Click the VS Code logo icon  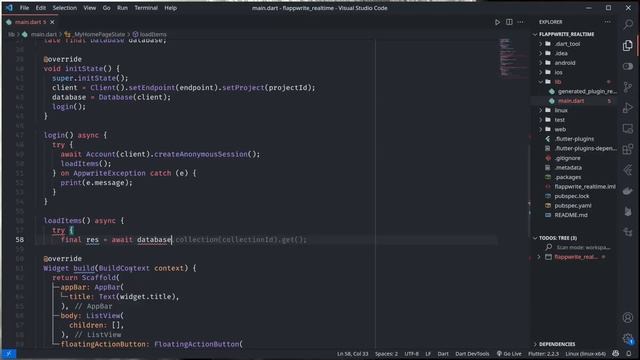tap(9, 8)
